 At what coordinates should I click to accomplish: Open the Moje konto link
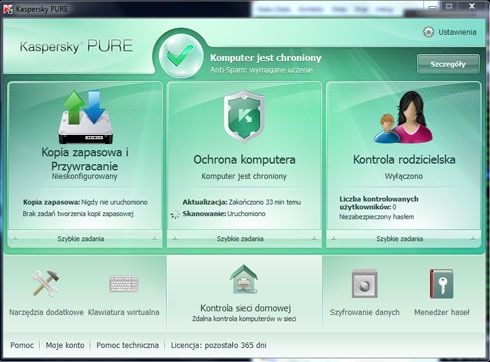[65, 345]
